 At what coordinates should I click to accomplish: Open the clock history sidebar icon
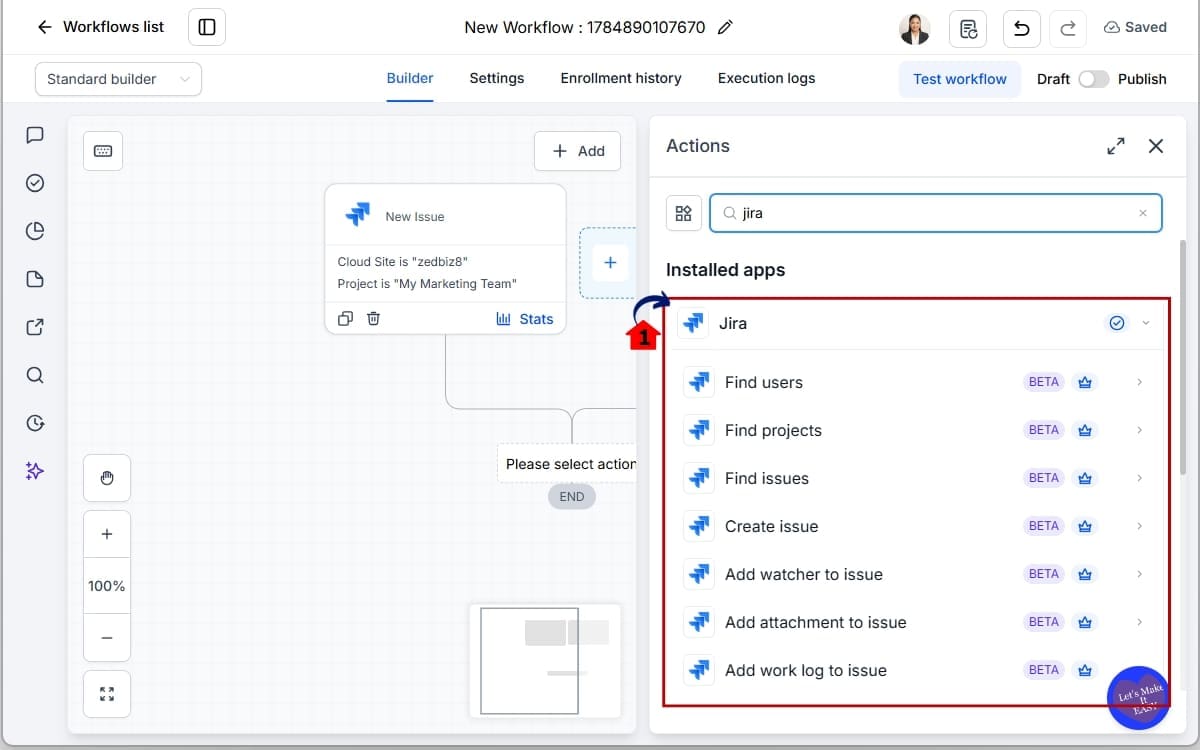point(35,423)
